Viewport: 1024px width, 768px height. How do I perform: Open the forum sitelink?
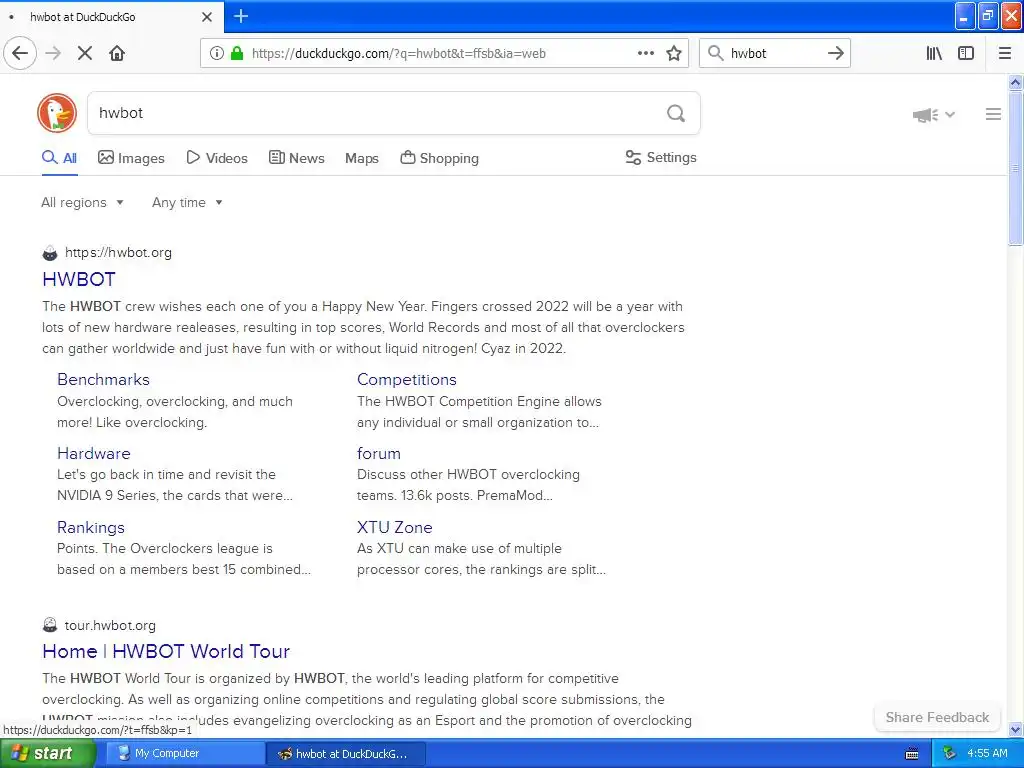379,453
